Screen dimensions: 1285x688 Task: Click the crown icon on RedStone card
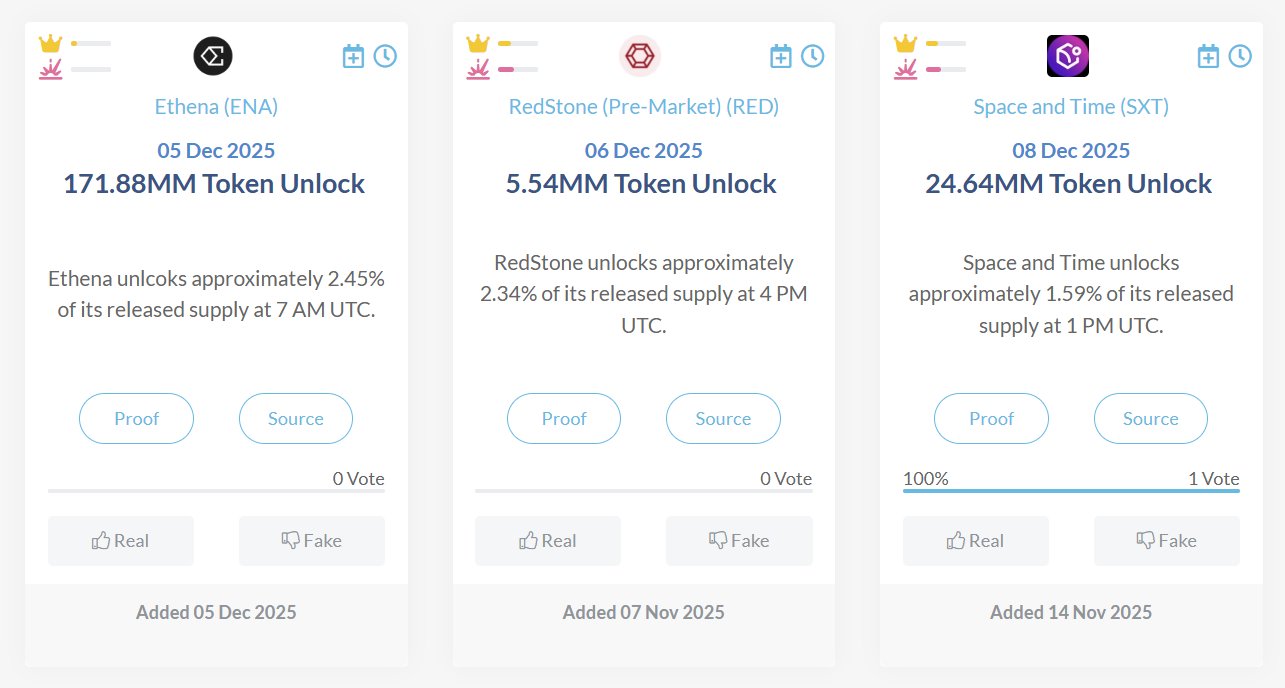pos(478,44)
